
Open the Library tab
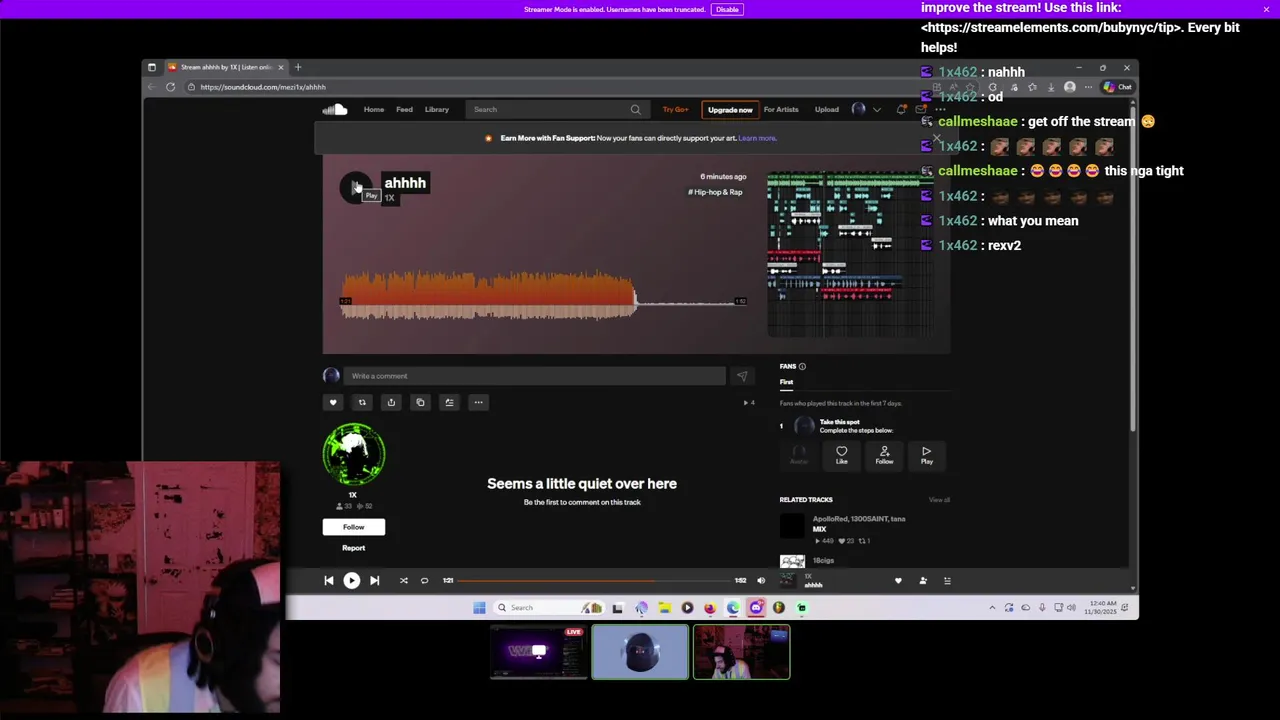coord(437,110)
